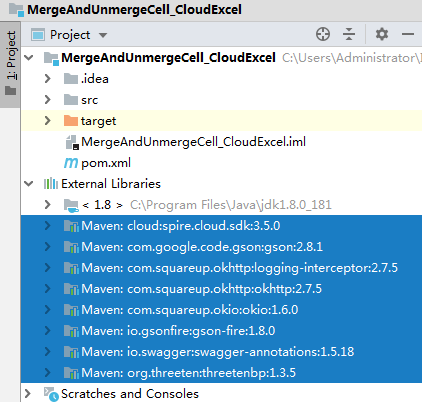422x402 pixels.
Task: Expand the threetenbp:1.3.5 library
Action: pos(48,373)
